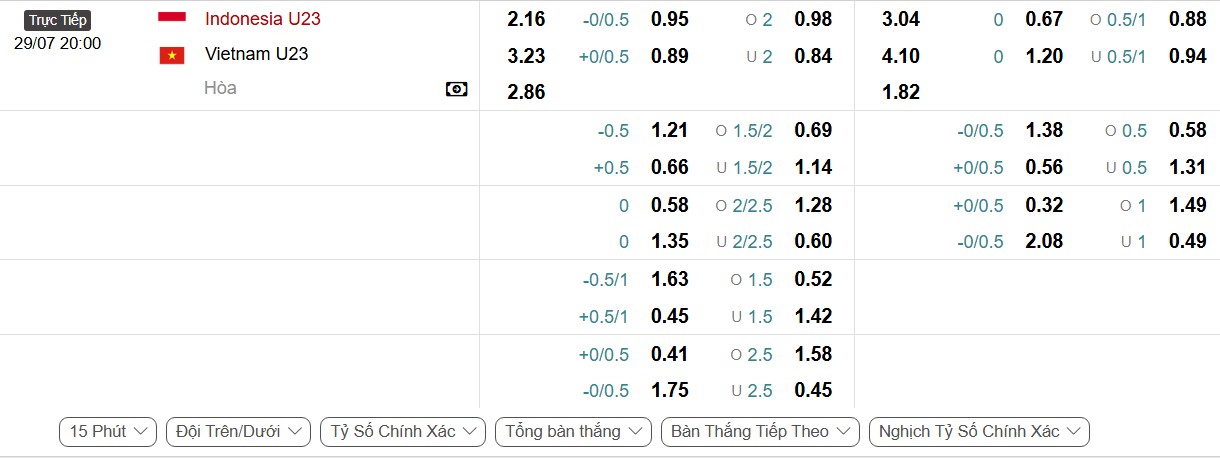Image resolution: width=1220 pixels, height=458 pixels.
Task: Expand the 15 Phút dropdown
Action: pyautogui.click(x=108, y=432)
